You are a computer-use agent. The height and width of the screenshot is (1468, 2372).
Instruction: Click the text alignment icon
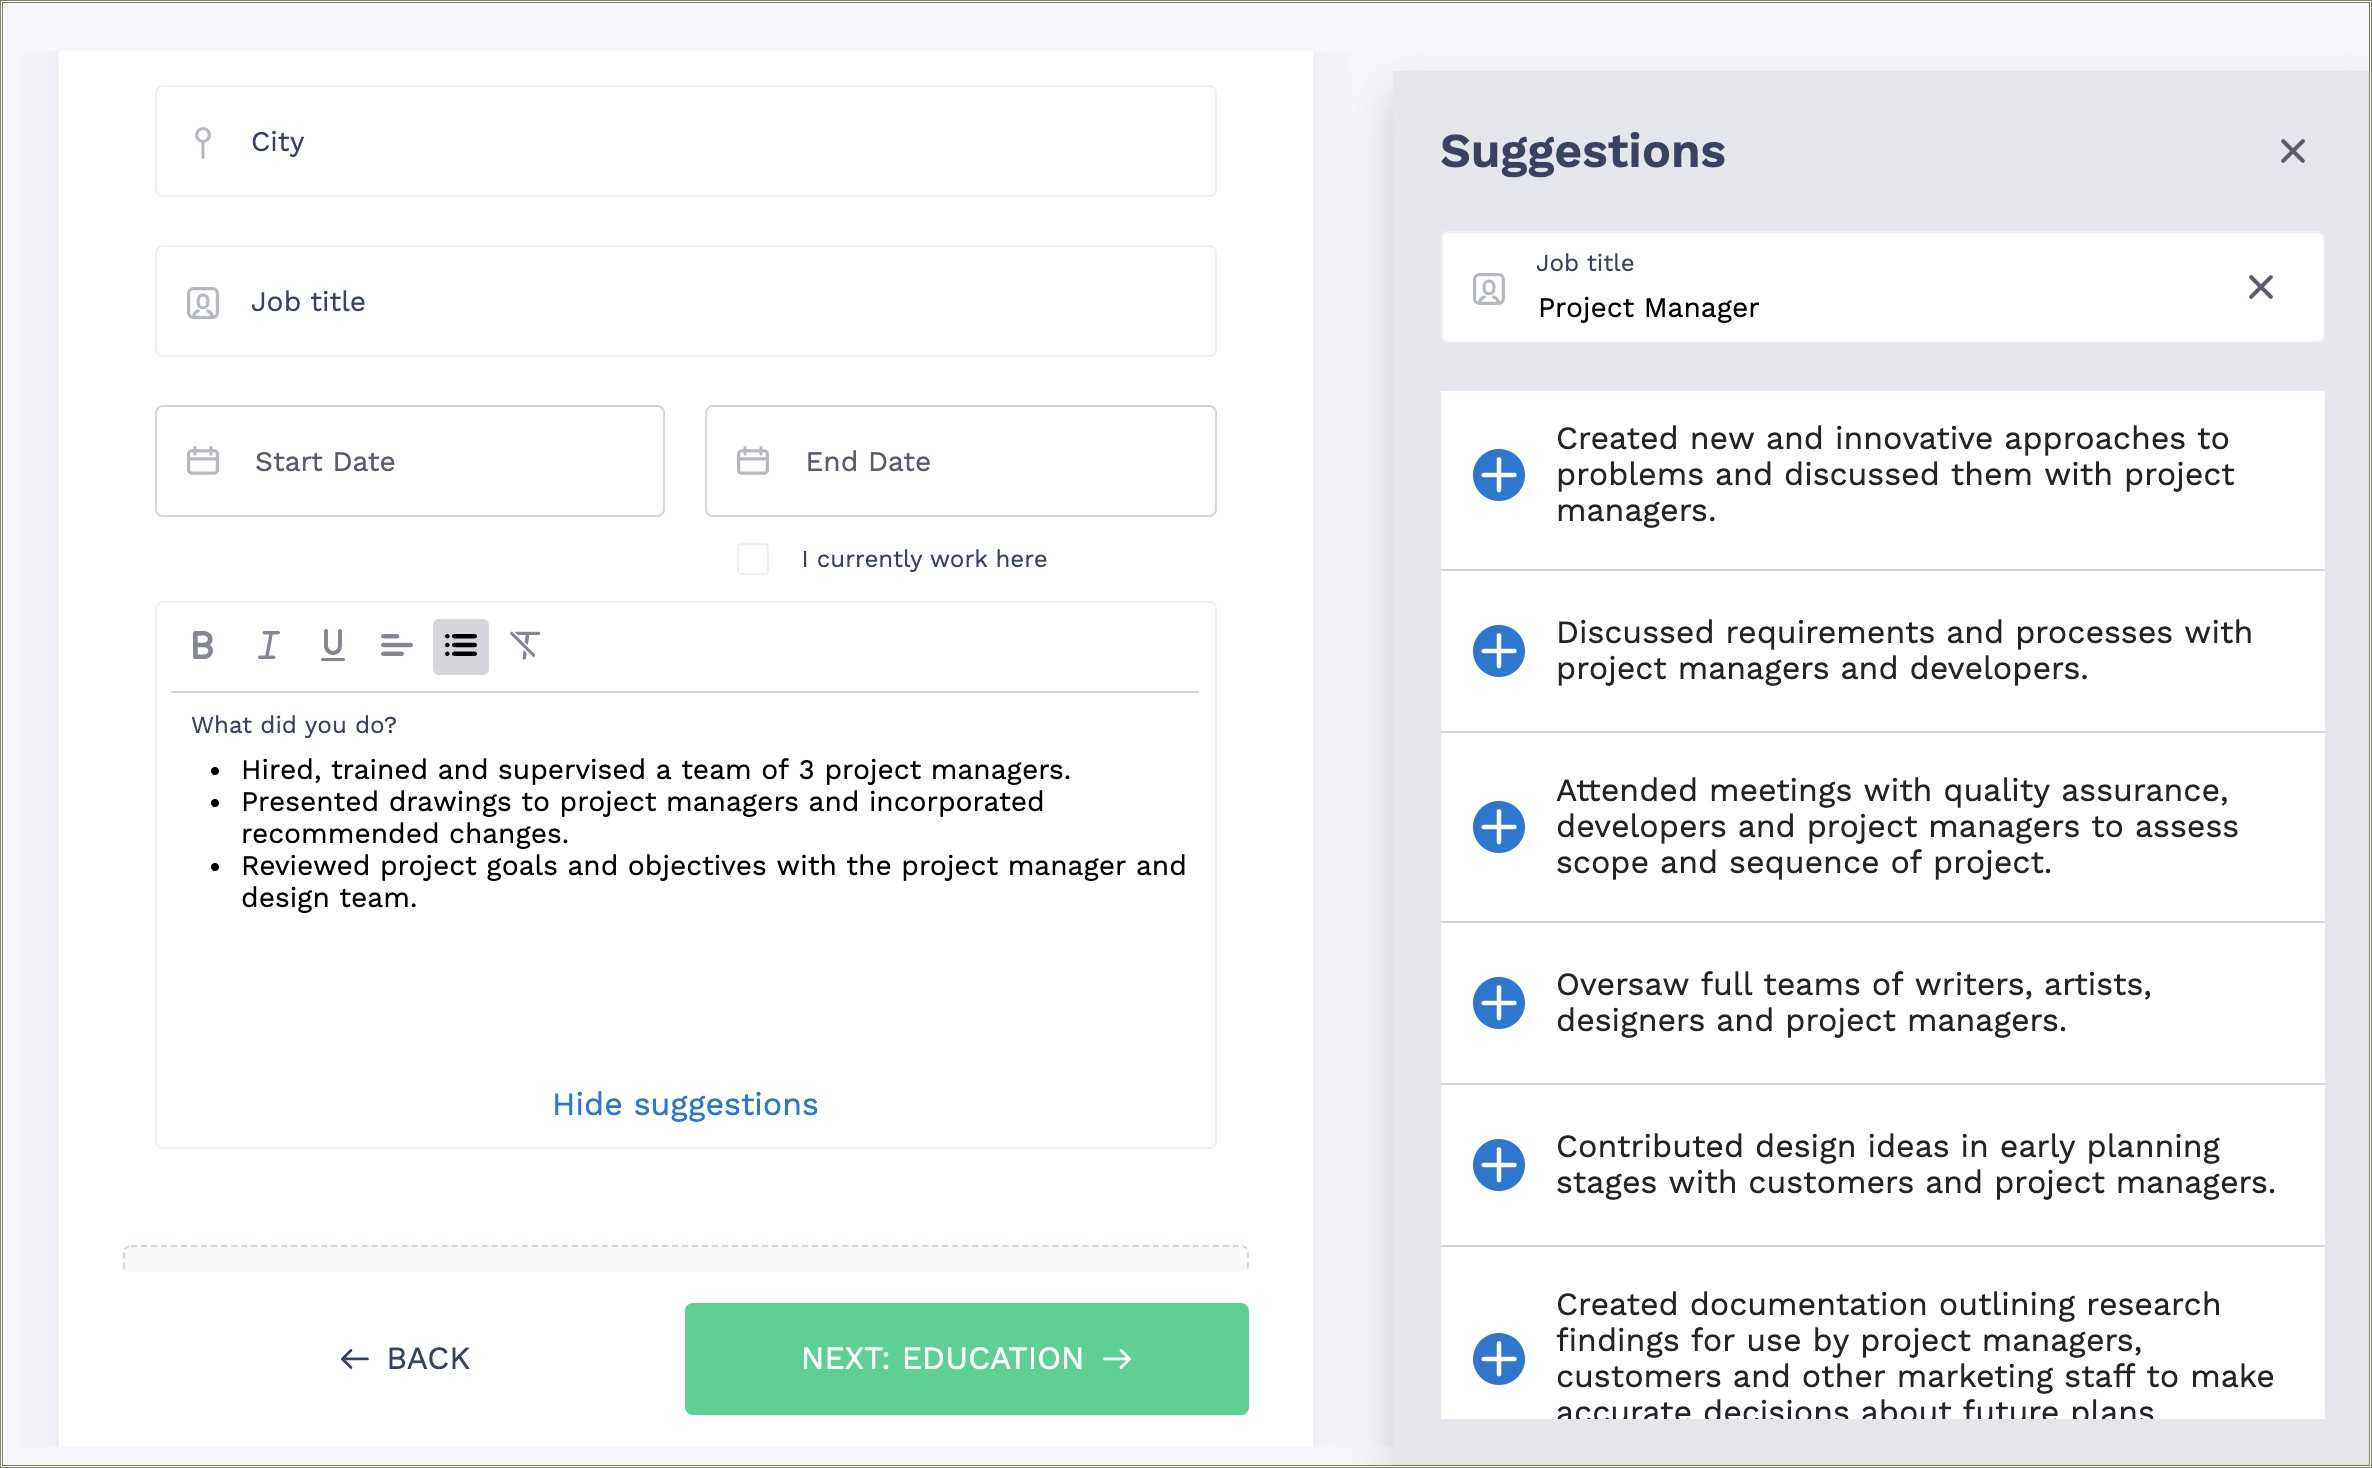[393, 644]
